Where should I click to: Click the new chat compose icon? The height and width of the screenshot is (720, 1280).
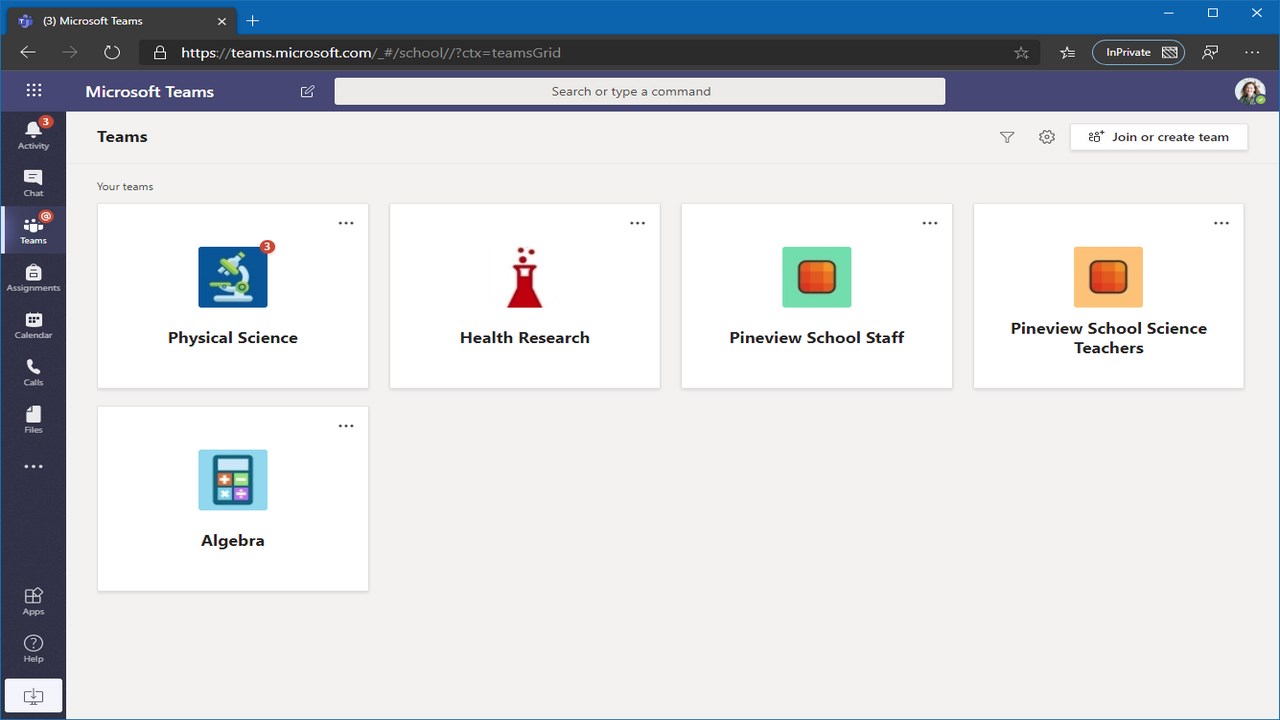tap(307, 91)
